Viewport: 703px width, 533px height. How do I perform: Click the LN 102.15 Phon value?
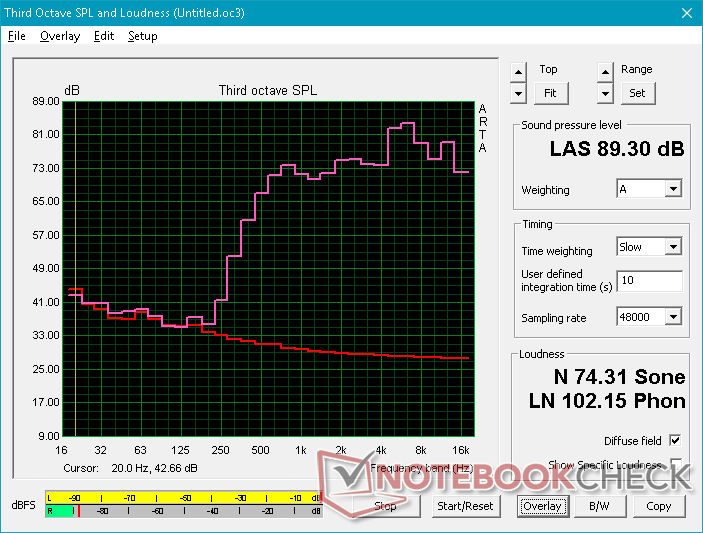(607, 401)
